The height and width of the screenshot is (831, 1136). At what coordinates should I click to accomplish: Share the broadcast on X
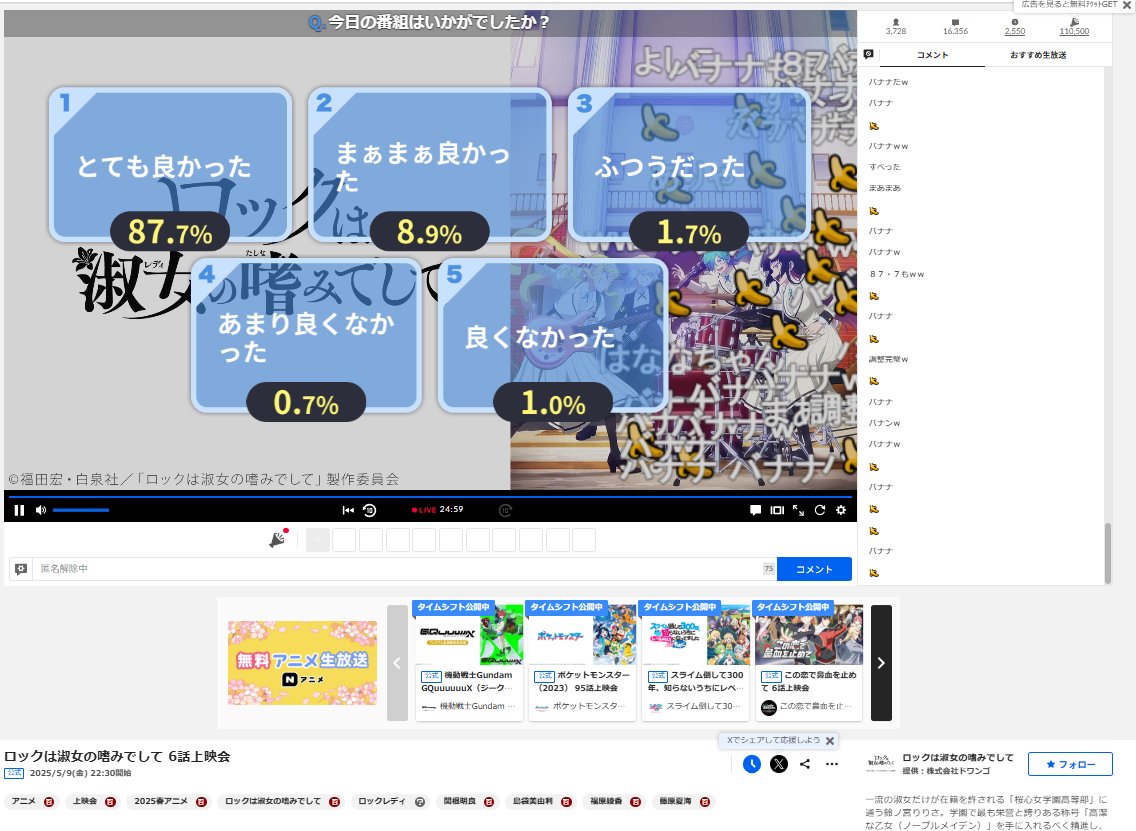point(779,764)
